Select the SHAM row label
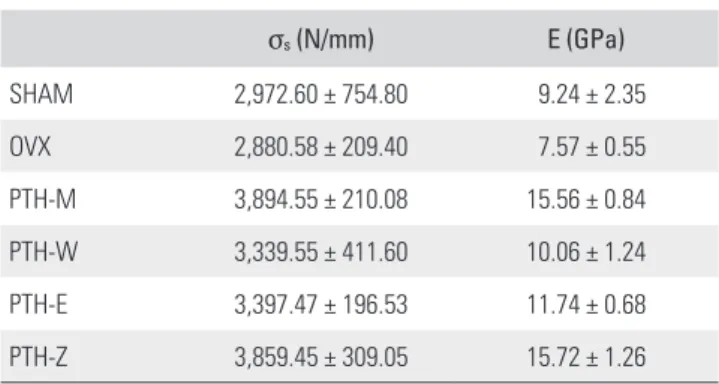The image size is (719, 384). (41, 95)
